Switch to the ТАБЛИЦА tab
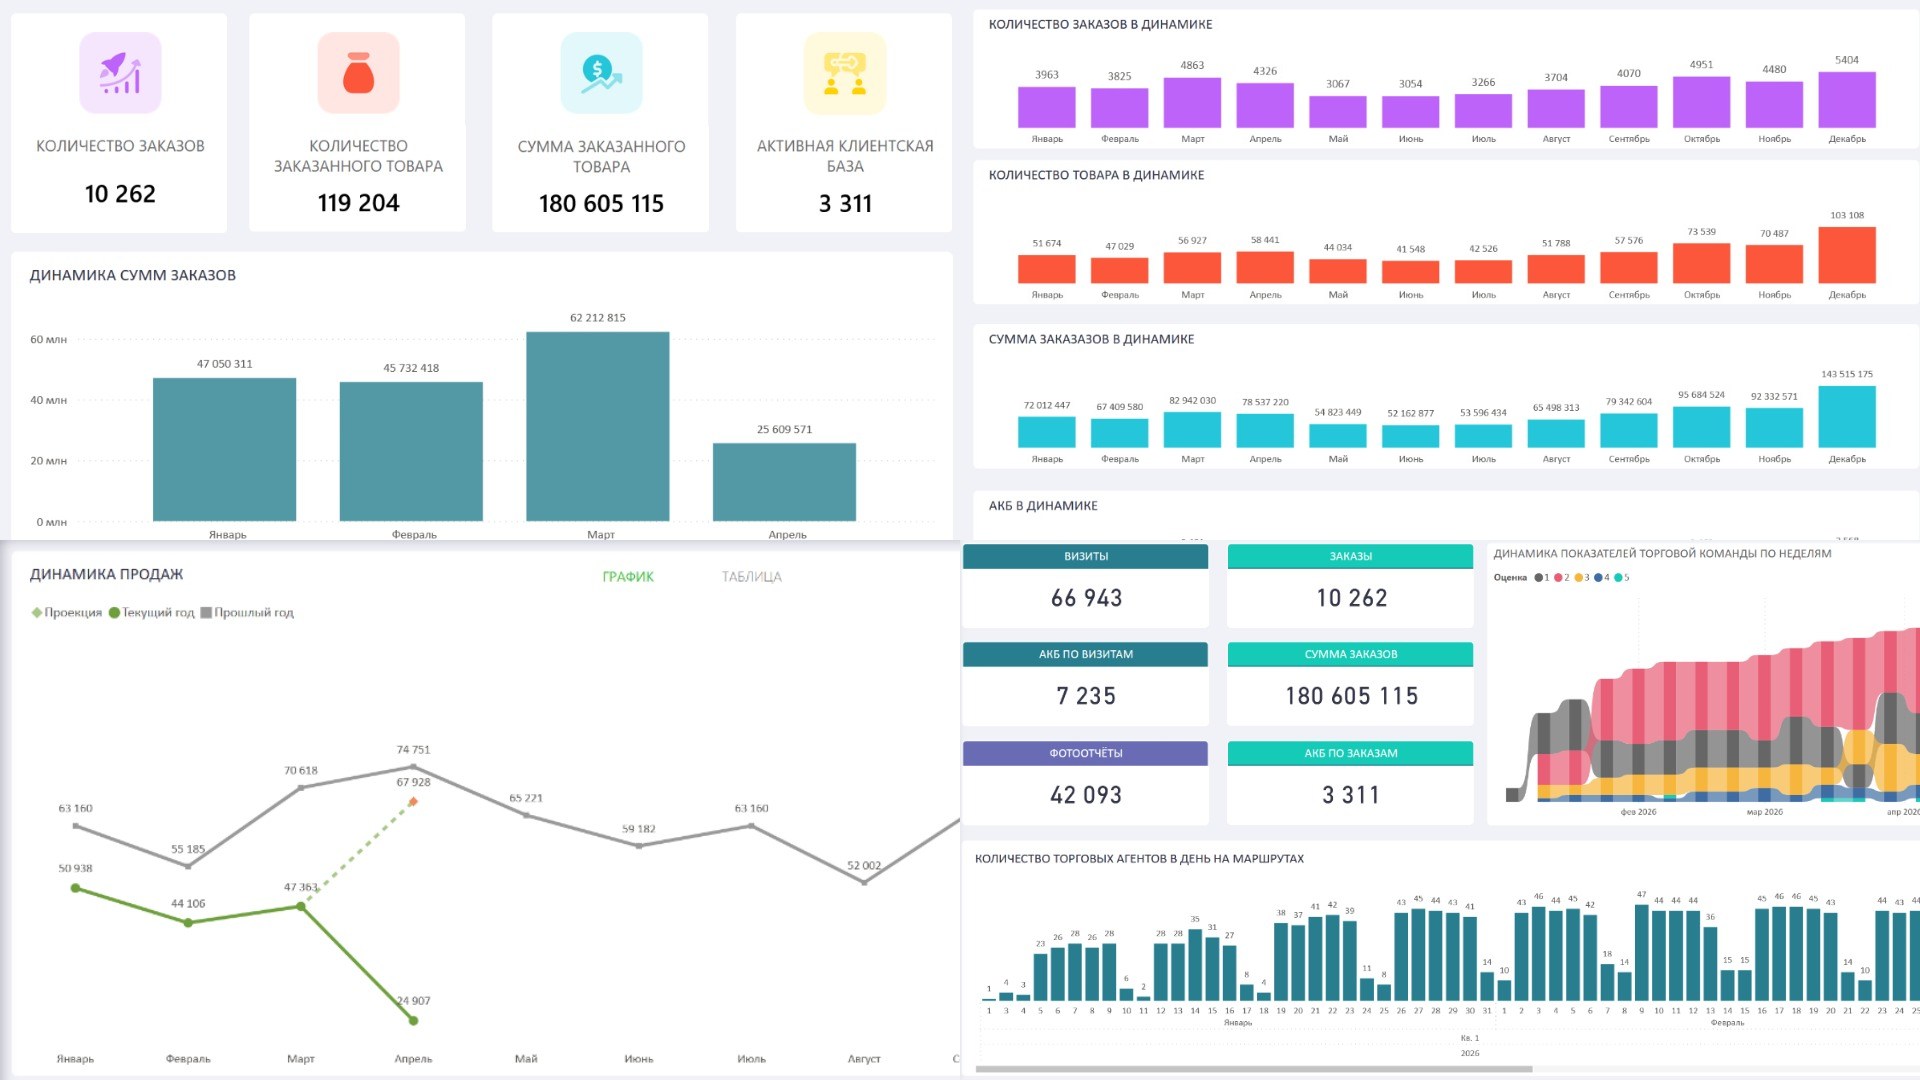 coord(752,577)
